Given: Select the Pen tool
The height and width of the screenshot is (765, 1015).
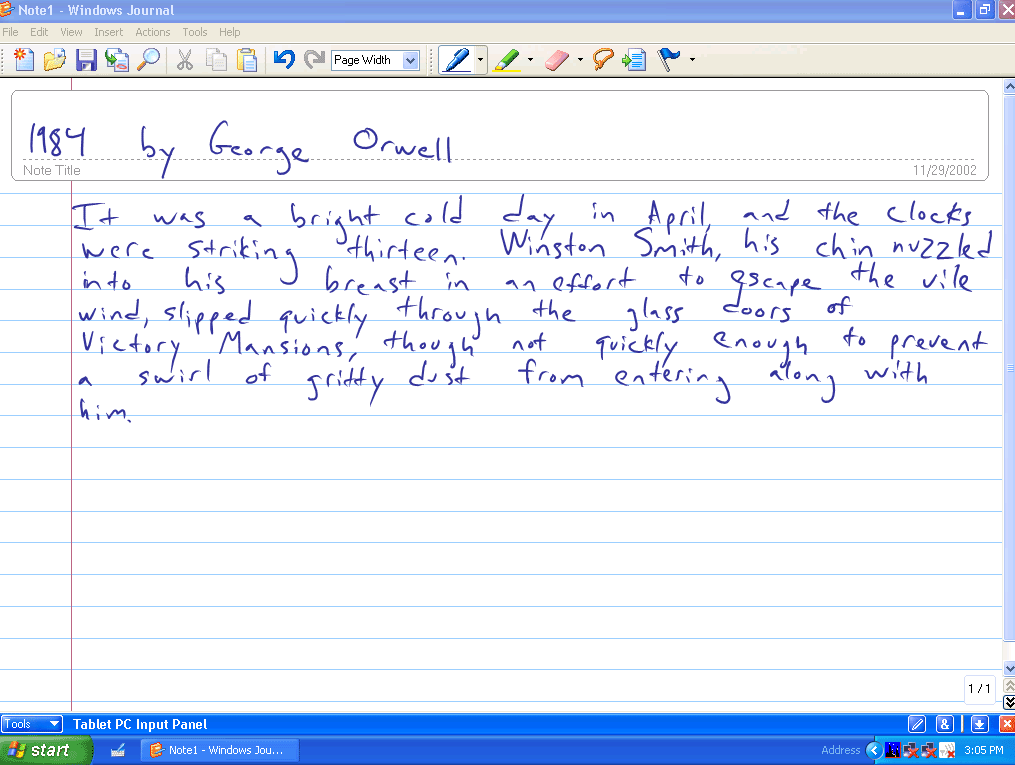Looking at the screenshot, I should point(455,60).
